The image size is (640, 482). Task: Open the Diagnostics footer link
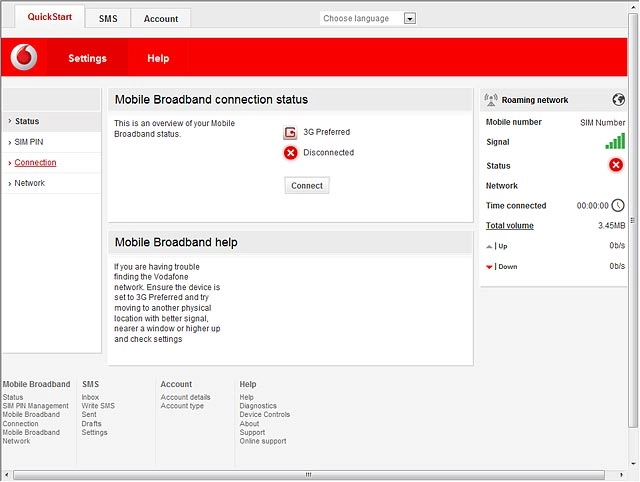[x=258, y=406]
